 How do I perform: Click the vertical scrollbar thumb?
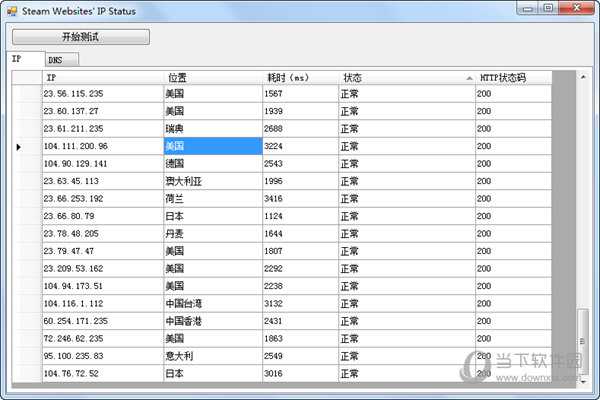point(583,341)
